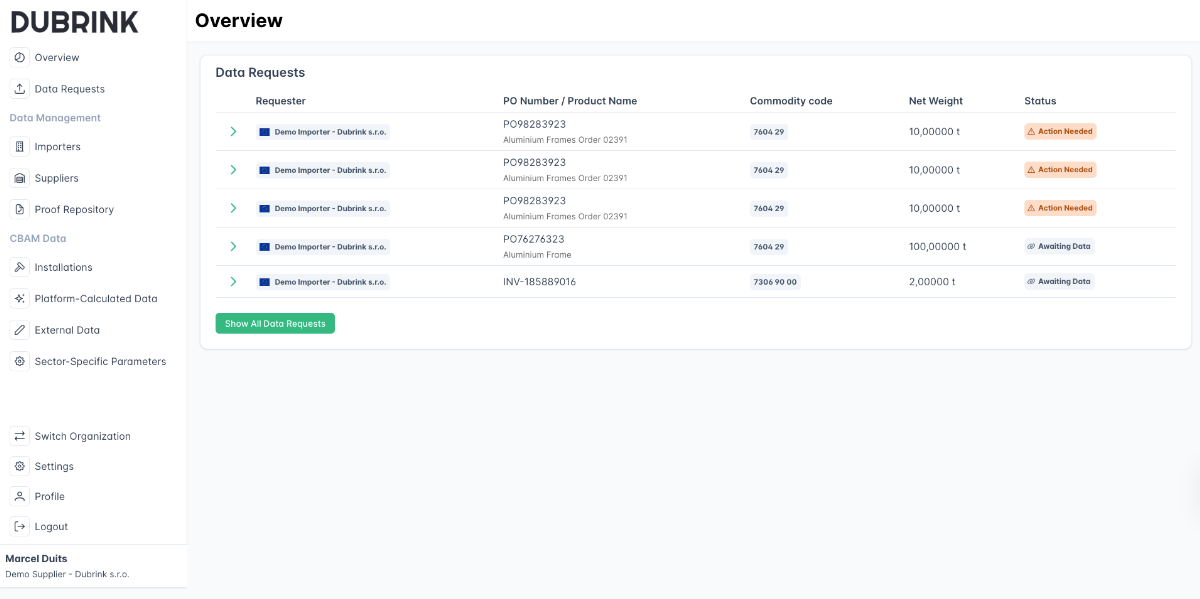Viewport: 1200px width, 599px height.
Task: Click net weight 100,00000 t
Action: pyautogui.click(x=938, y=246)
